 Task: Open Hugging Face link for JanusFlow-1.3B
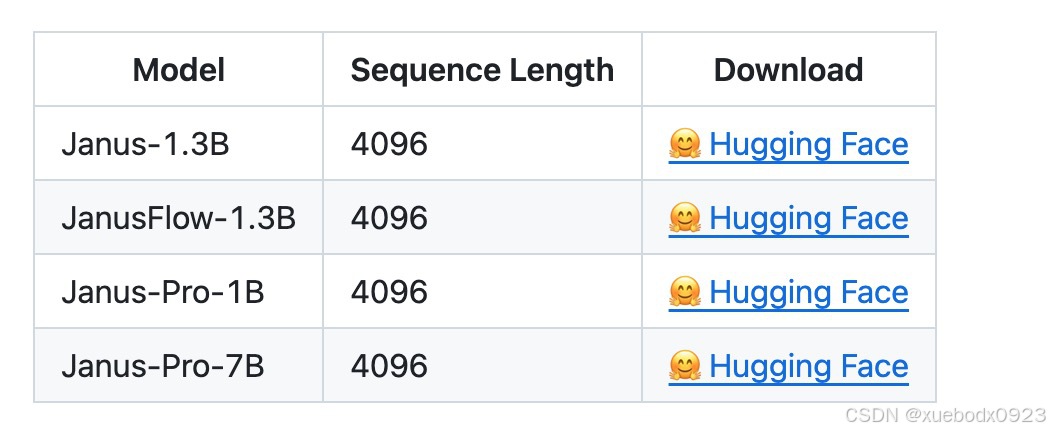[808, 218]
